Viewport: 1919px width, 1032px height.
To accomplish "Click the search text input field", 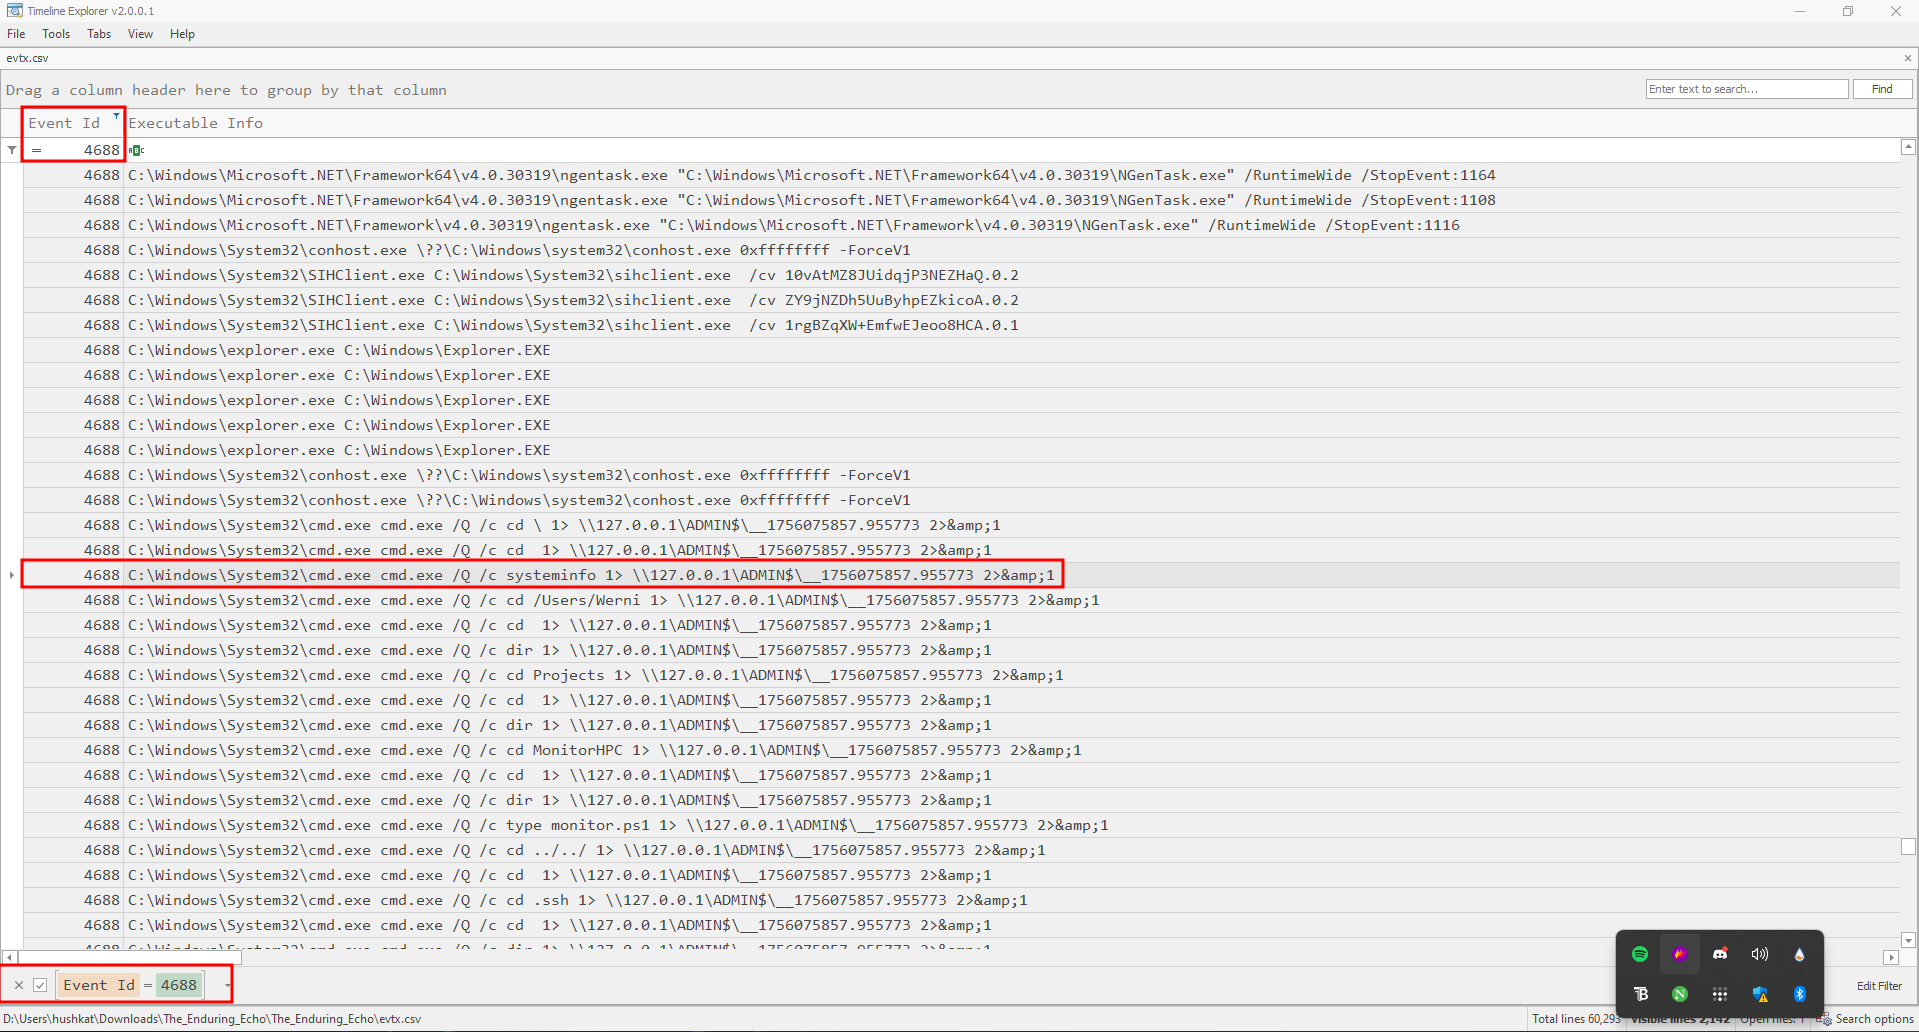I will coord(1746,89).
